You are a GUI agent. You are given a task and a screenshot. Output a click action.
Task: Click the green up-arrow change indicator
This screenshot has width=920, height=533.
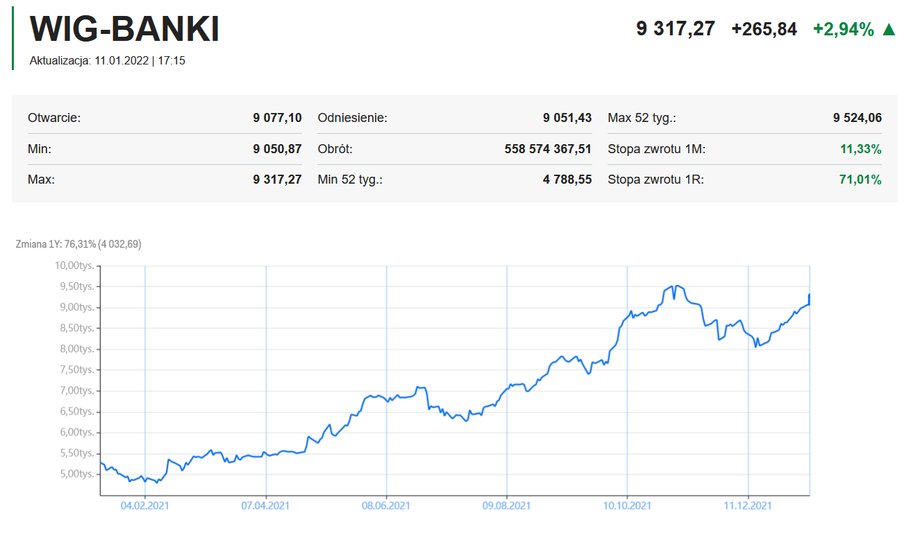(x=889, y=29)
